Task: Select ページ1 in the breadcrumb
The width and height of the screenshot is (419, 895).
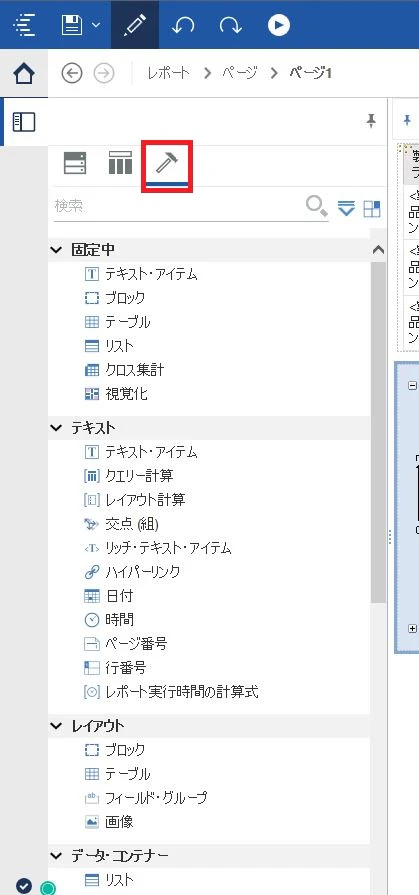Action: [311, 74]
